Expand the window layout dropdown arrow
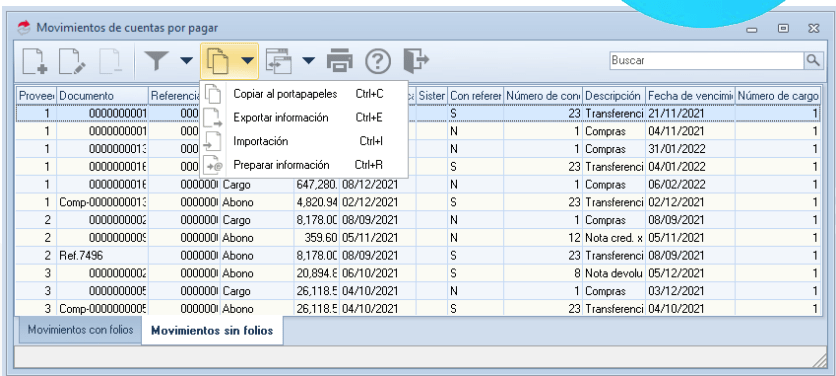This screenshot has height=376, width=836. [309, 61]
